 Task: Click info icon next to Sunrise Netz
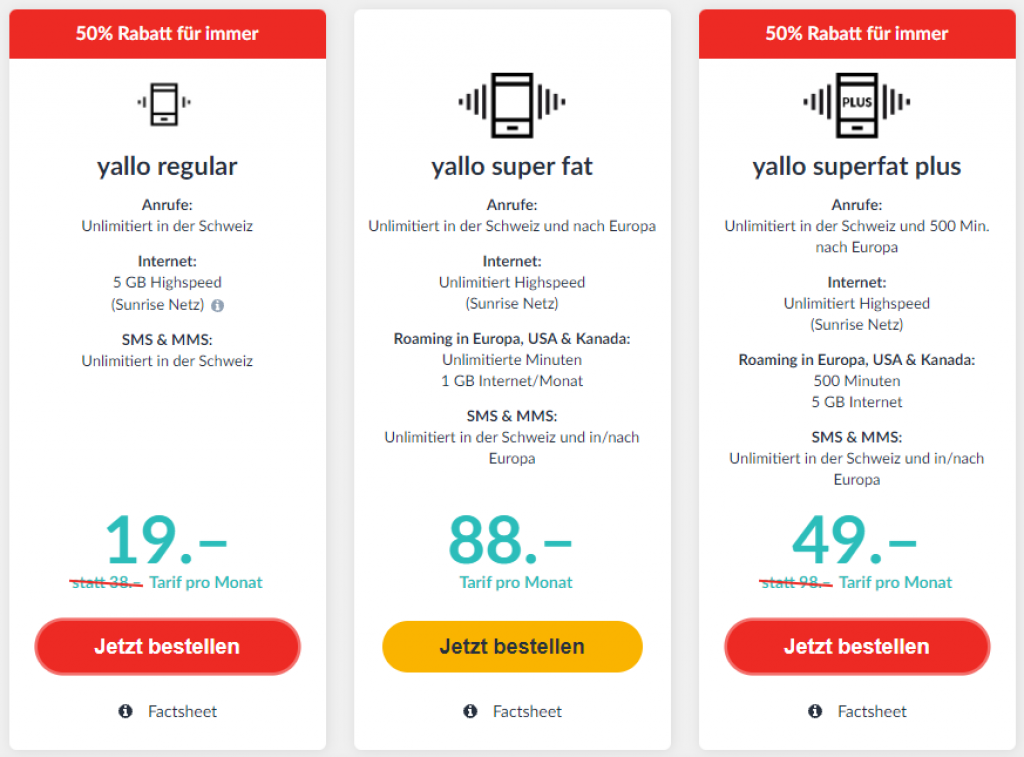[x=218, y=305]
